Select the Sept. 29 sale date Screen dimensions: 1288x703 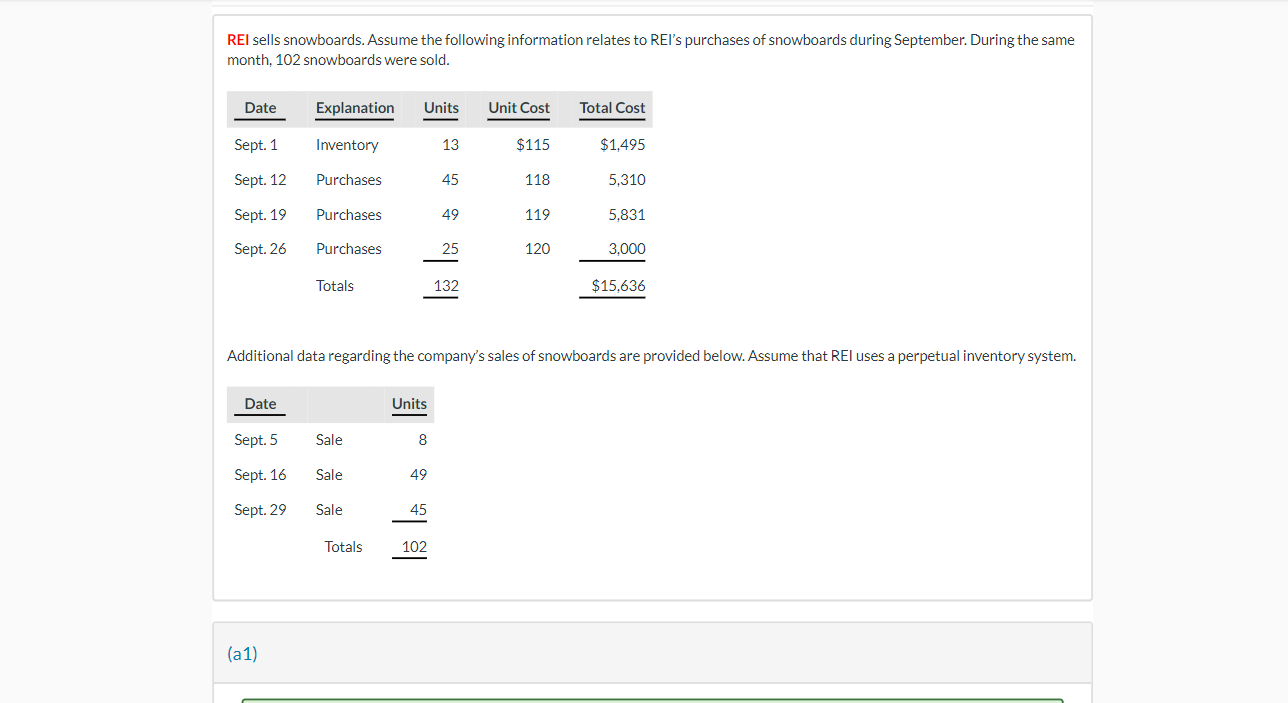pyautogui.click(x=260, y=510)
